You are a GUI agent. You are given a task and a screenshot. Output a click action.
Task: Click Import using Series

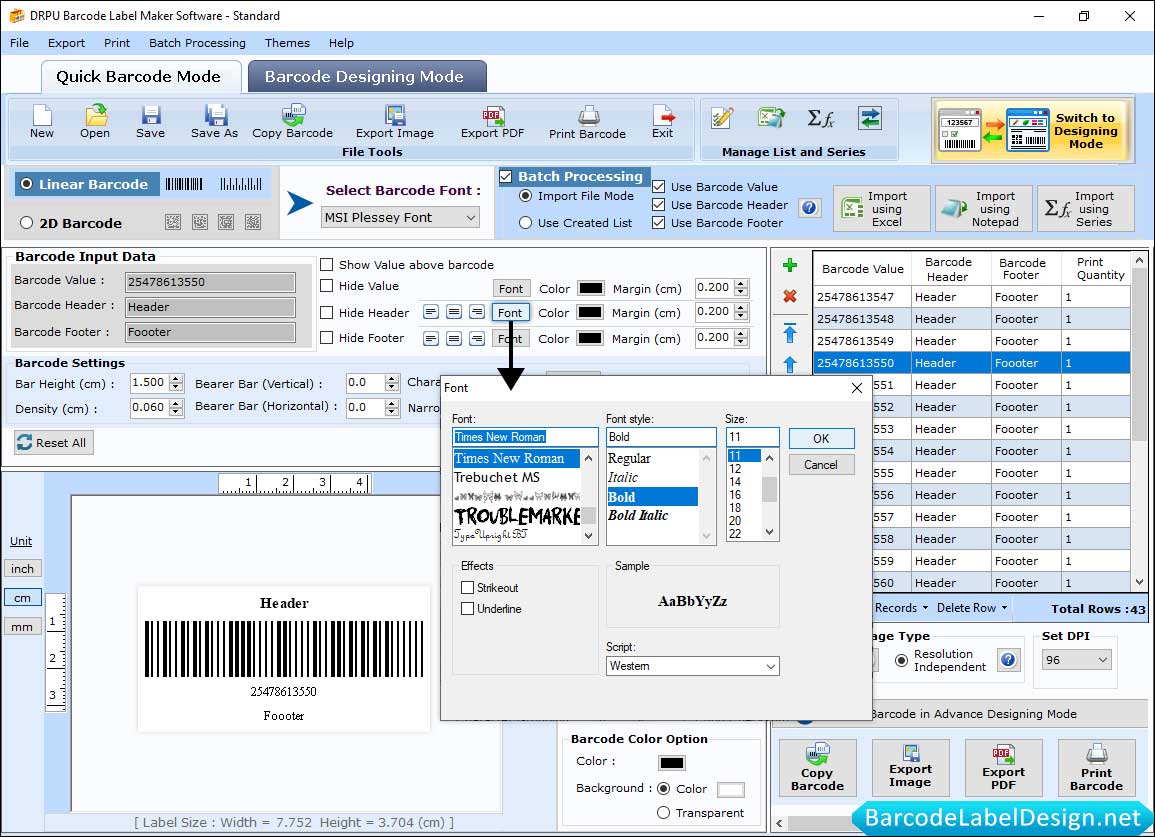(1086, 209)
